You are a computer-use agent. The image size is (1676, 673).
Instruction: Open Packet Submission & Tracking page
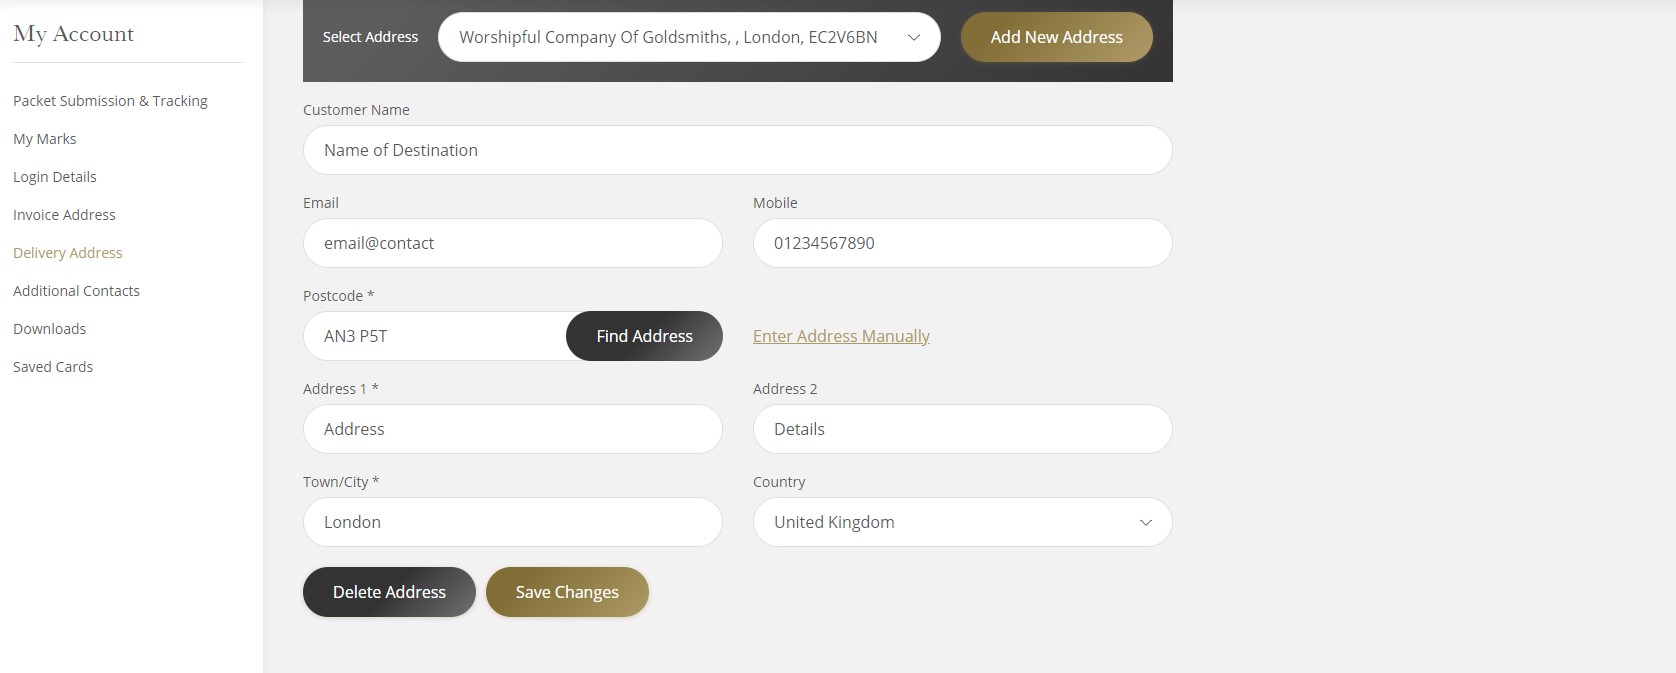[110, 101]
